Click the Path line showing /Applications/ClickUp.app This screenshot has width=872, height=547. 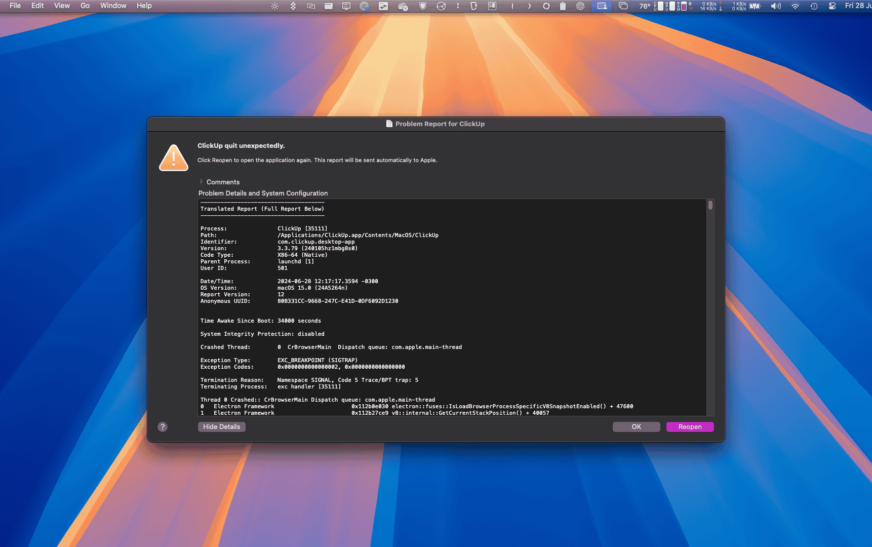[319, 235]
